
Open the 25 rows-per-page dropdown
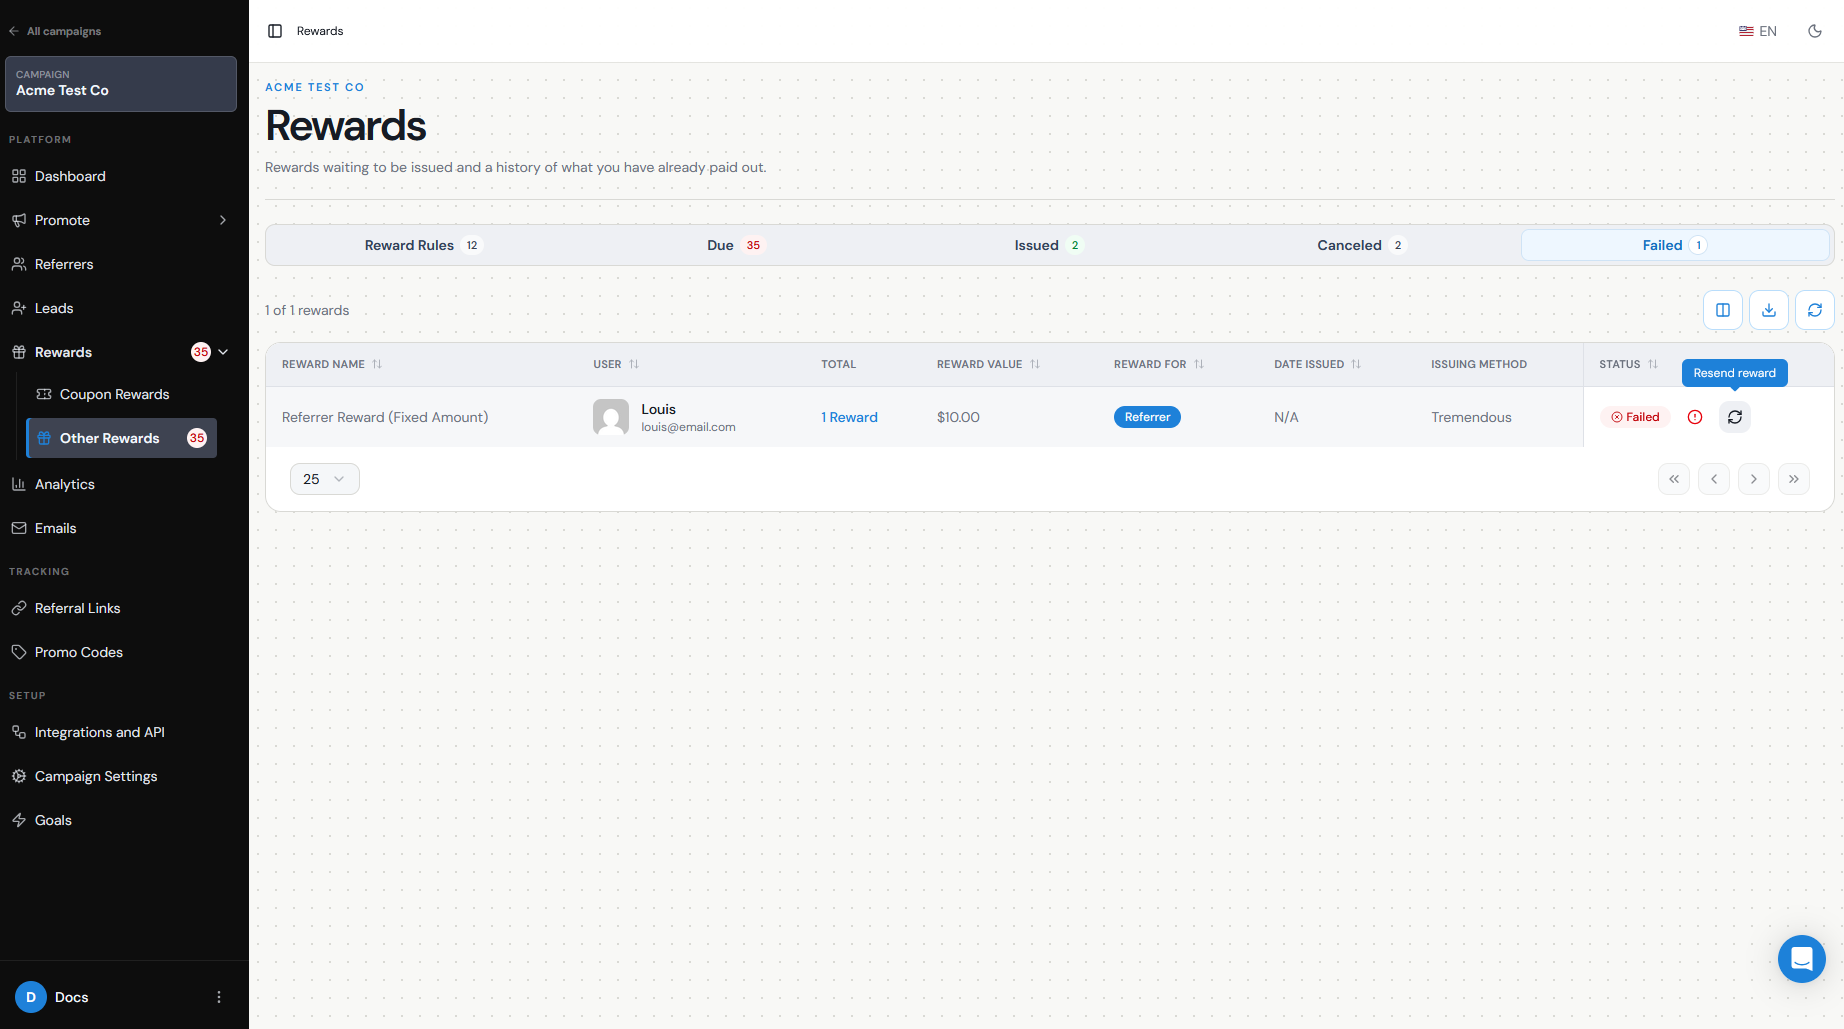pos(325,479)
